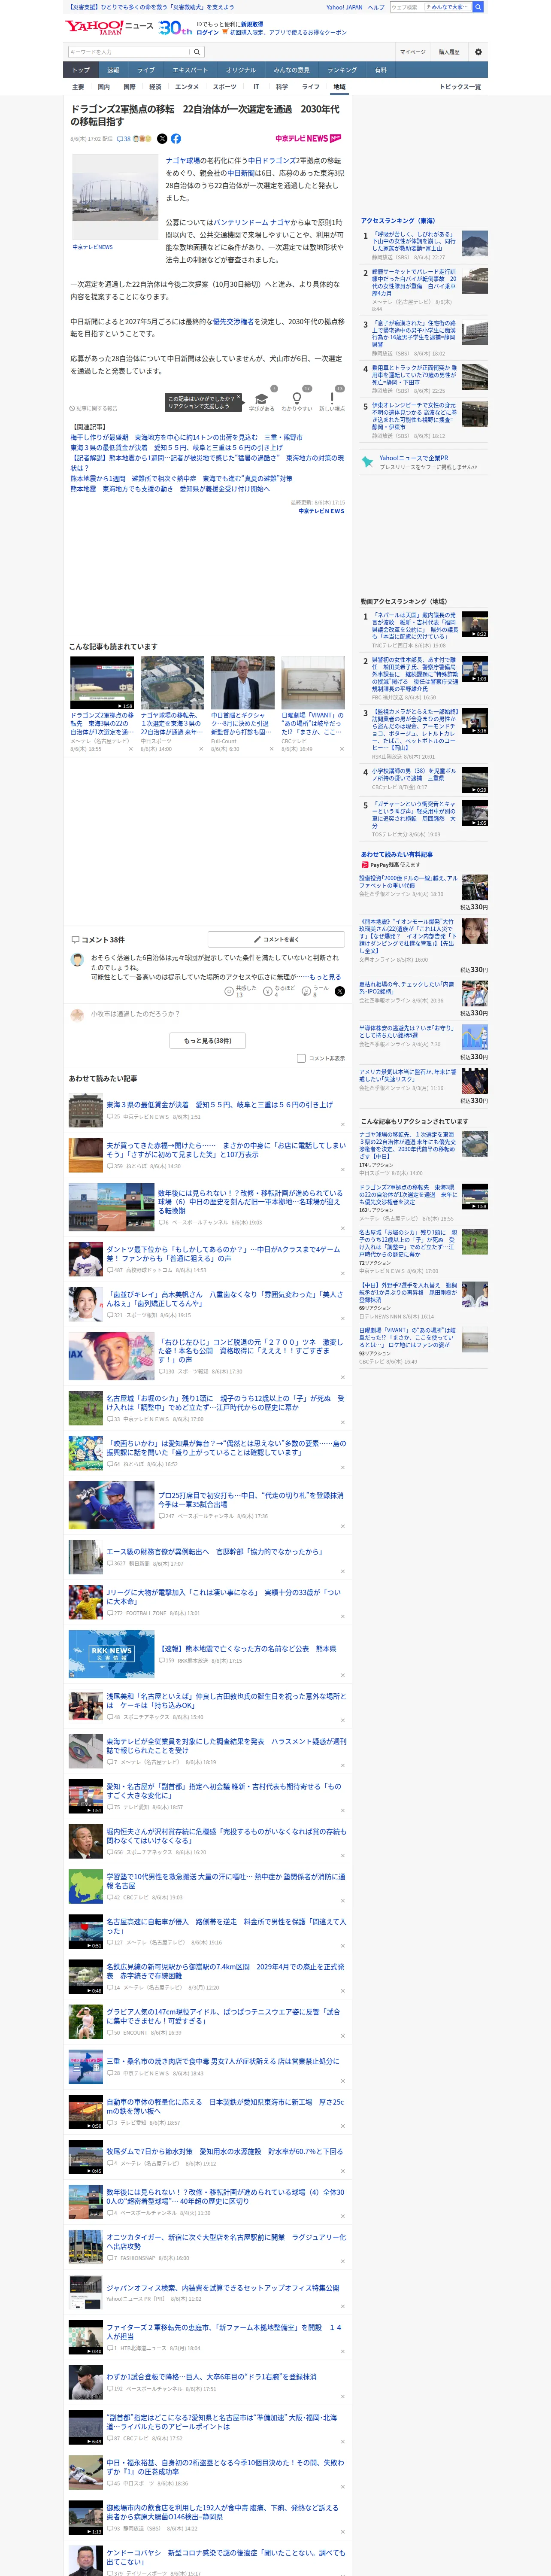Toggle the コメント非表示 checkbox
Screen dimensions: 551x2576
[301, 1058]
